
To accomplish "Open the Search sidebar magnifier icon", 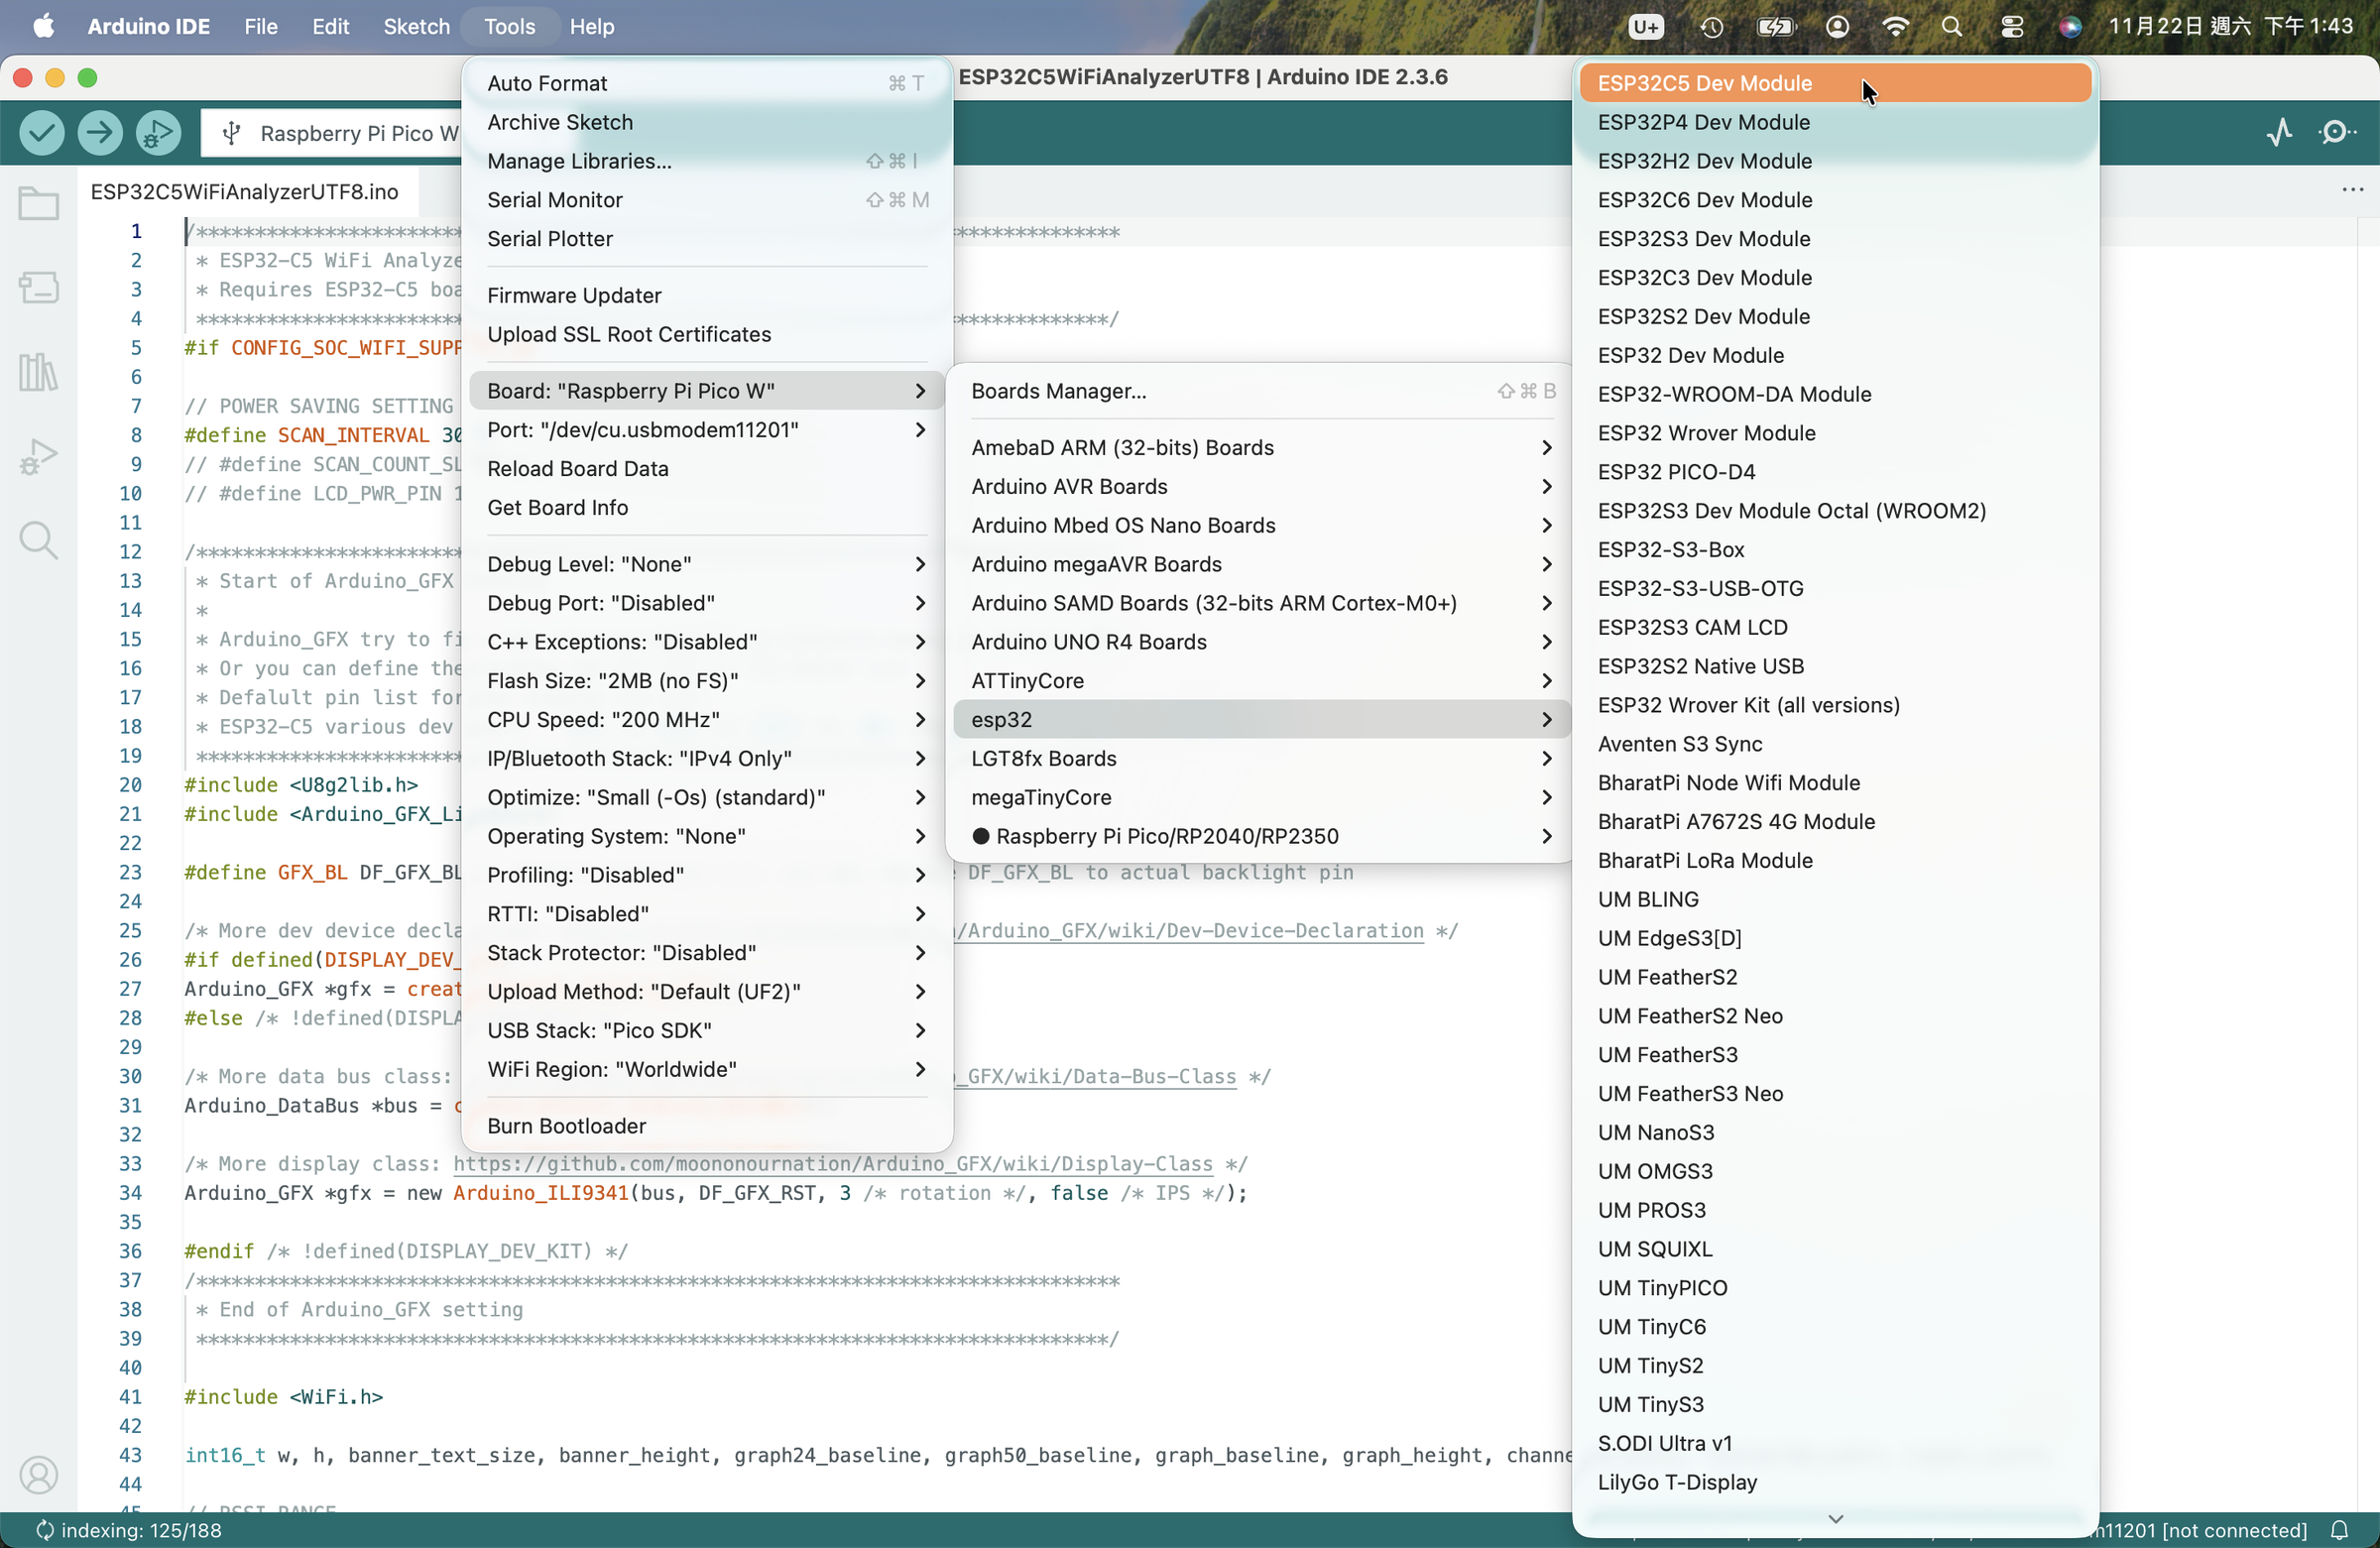I will (39, 541).
